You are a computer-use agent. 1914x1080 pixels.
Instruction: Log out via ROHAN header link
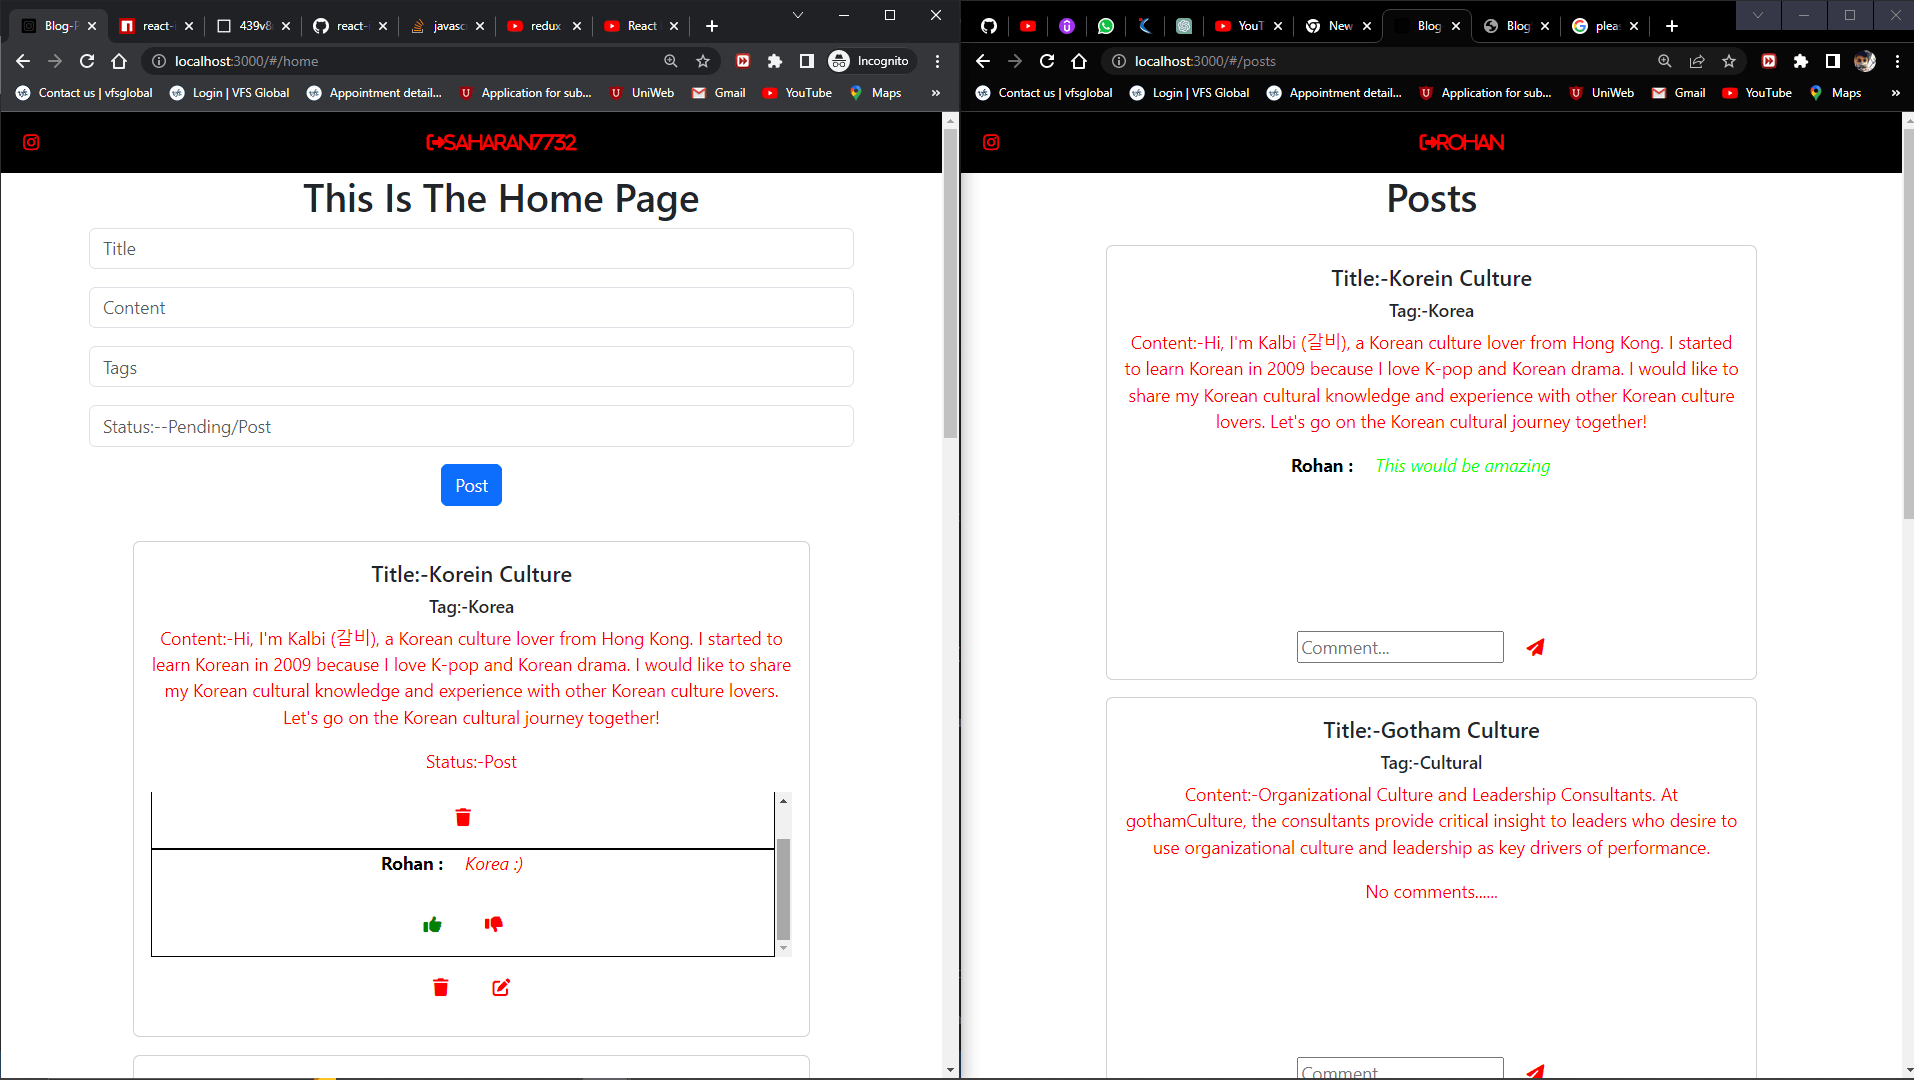1461,142
